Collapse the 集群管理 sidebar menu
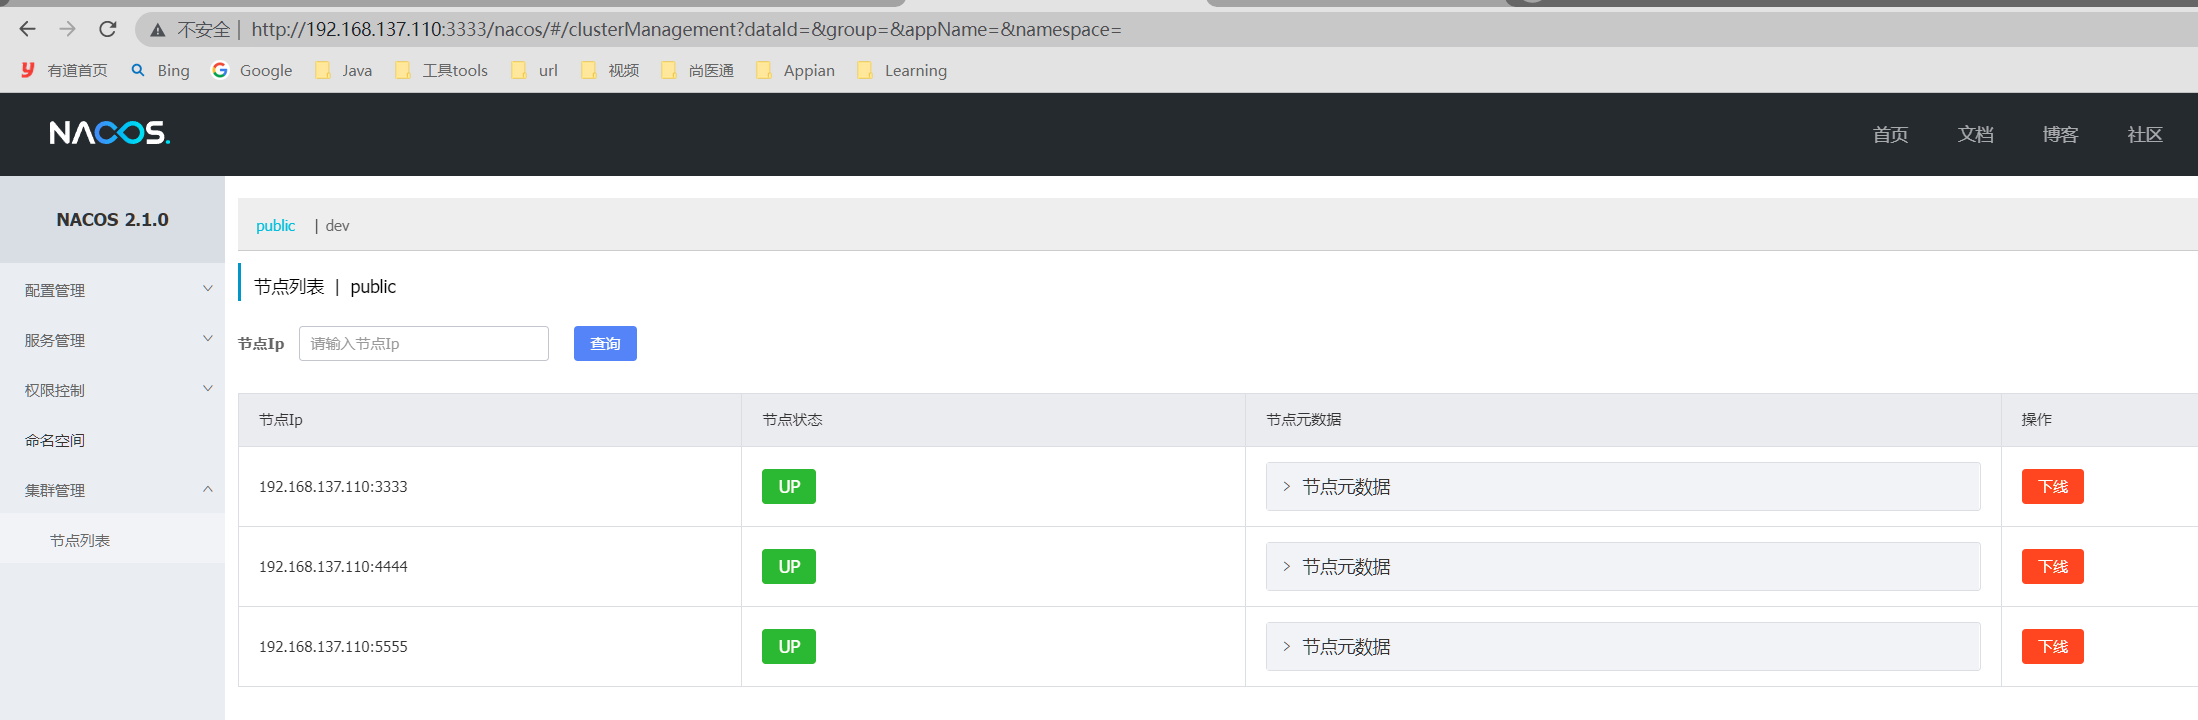Image resolution: width=2198 pixels, height=720 pixels. (112, 490)
